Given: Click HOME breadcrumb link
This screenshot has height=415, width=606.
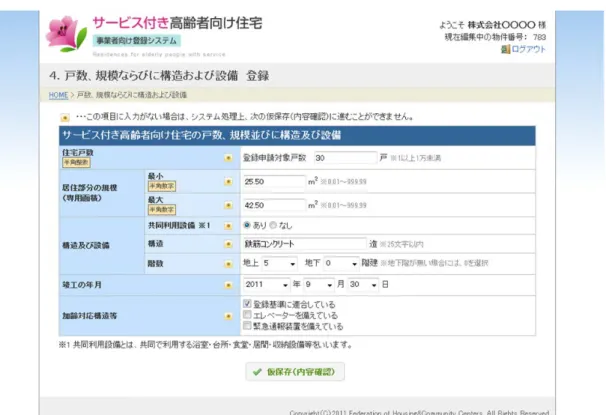Looking at the screenshot, I should click(58, 95).
